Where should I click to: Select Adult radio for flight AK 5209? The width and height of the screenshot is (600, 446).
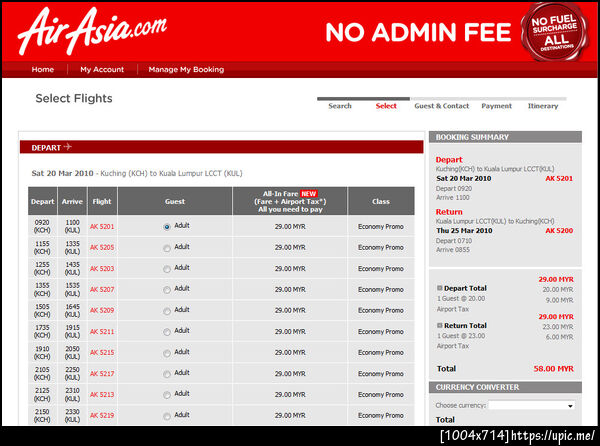(167, 311)
